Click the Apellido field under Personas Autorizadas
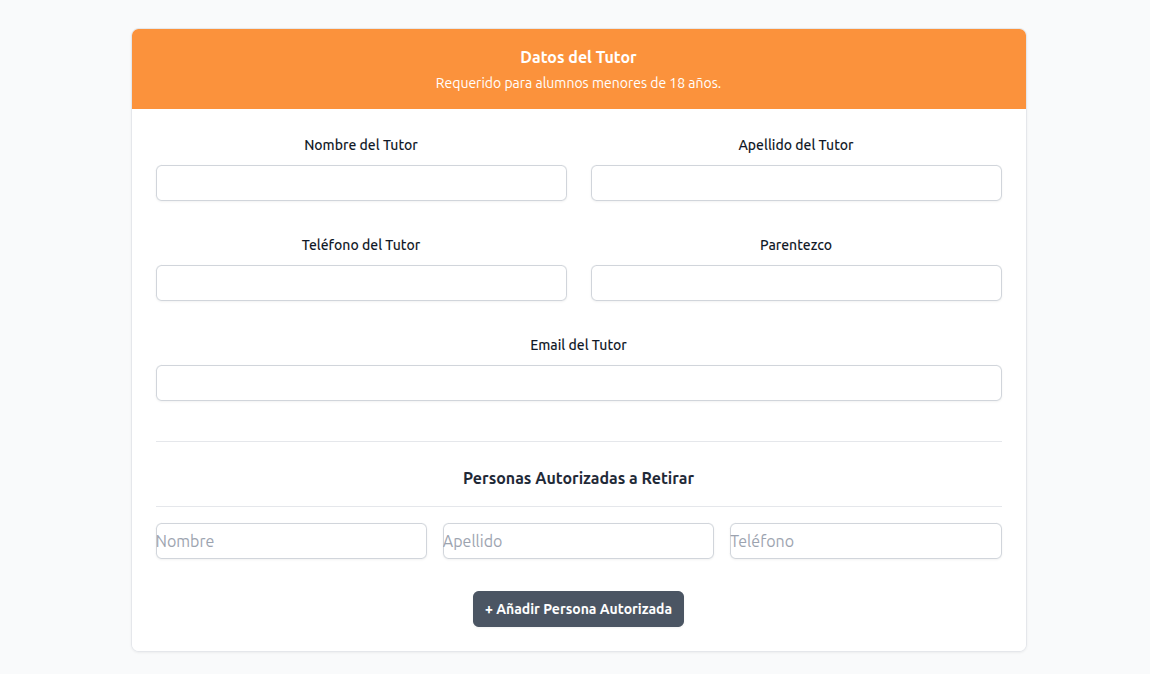Image resolution: width=1150 pixels, height=674 pixels. [x=578, y=541]
